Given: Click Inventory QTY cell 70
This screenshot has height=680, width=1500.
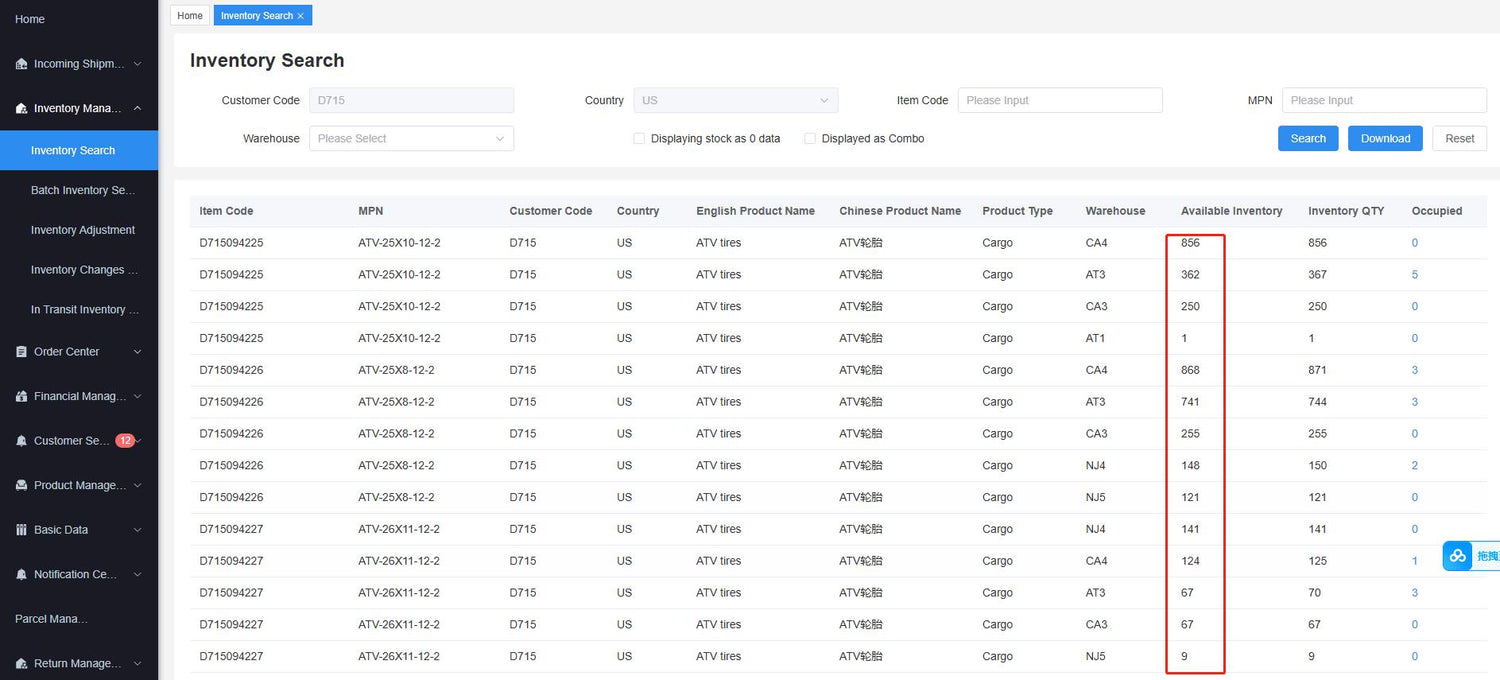Looking at the screenshot, I should pos(1314,593).
